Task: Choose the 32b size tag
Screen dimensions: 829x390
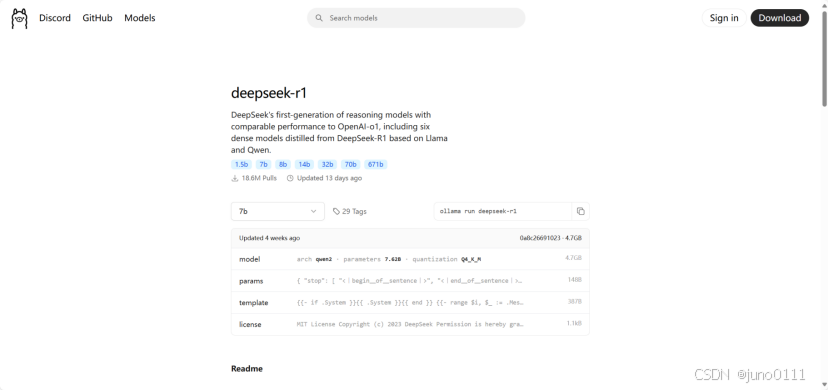Action: pyautogui.click(x=328, y=164)
